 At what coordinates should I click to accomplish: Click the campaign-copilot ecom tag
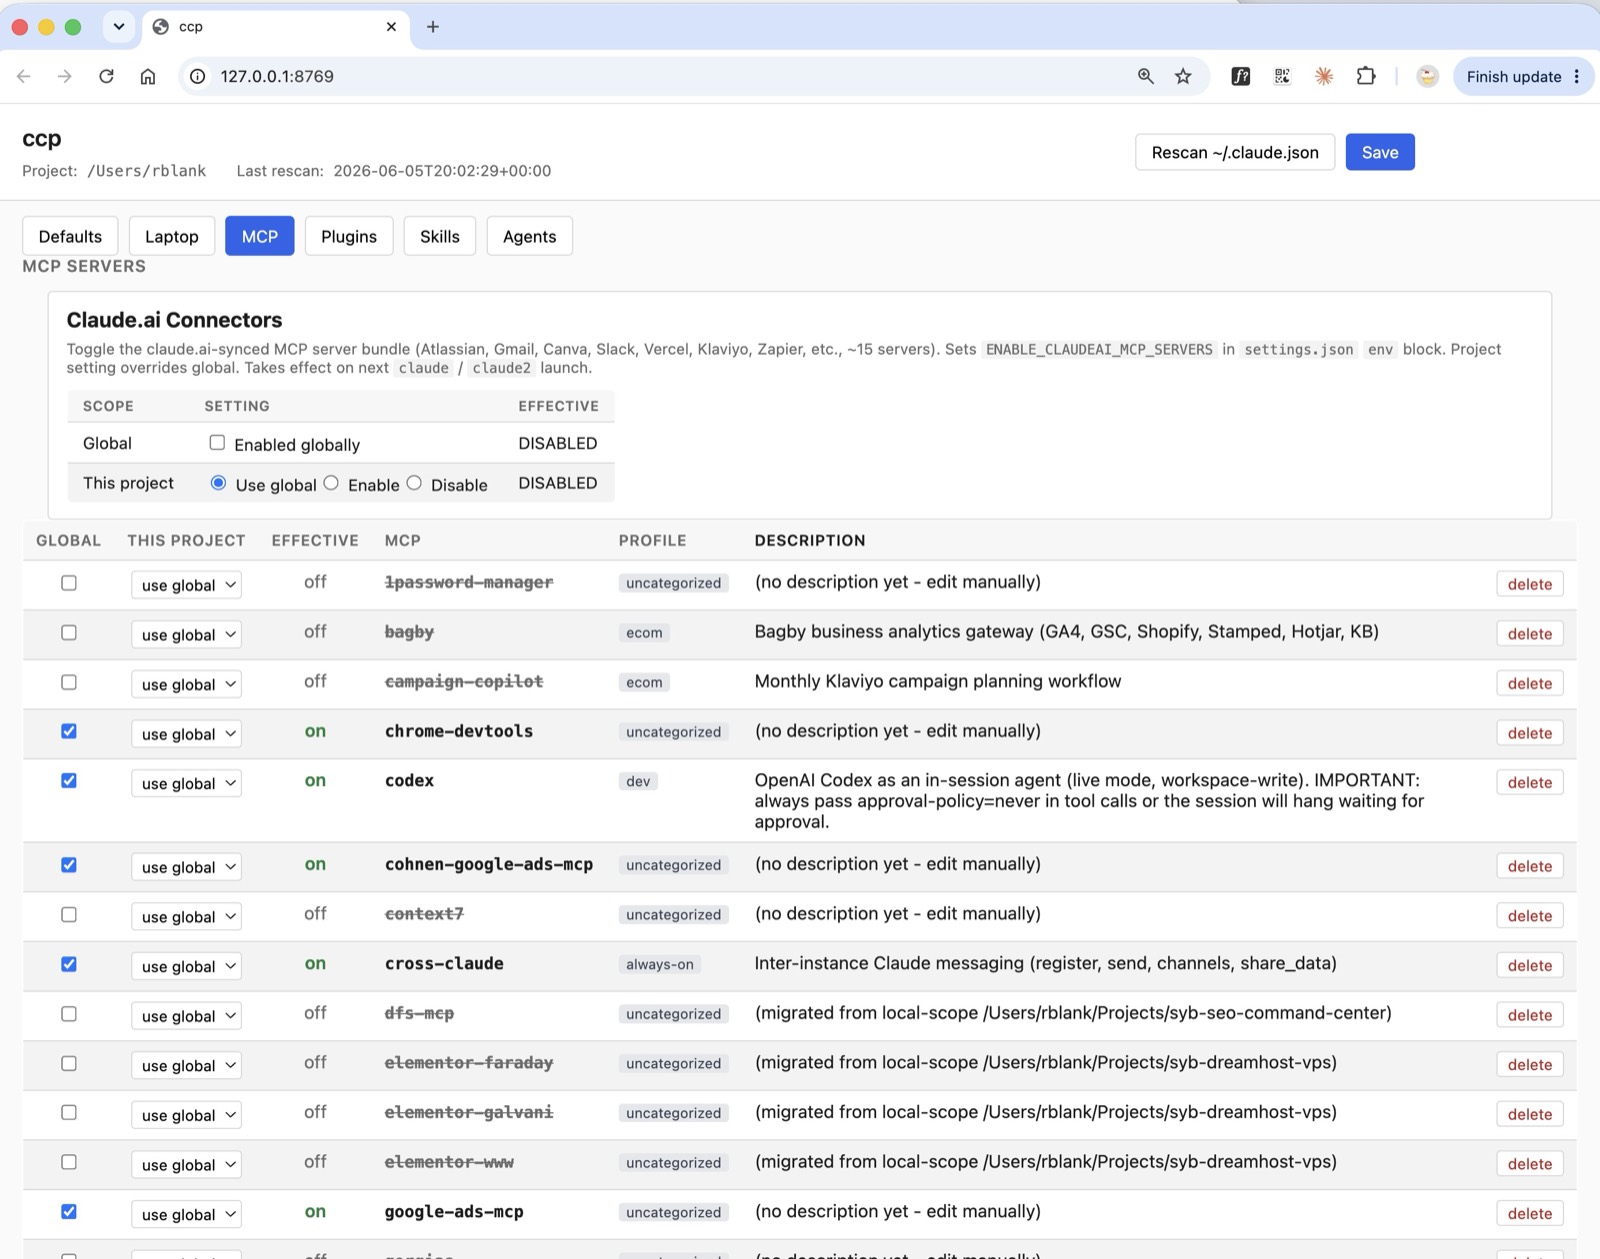[x=644, y=682]
